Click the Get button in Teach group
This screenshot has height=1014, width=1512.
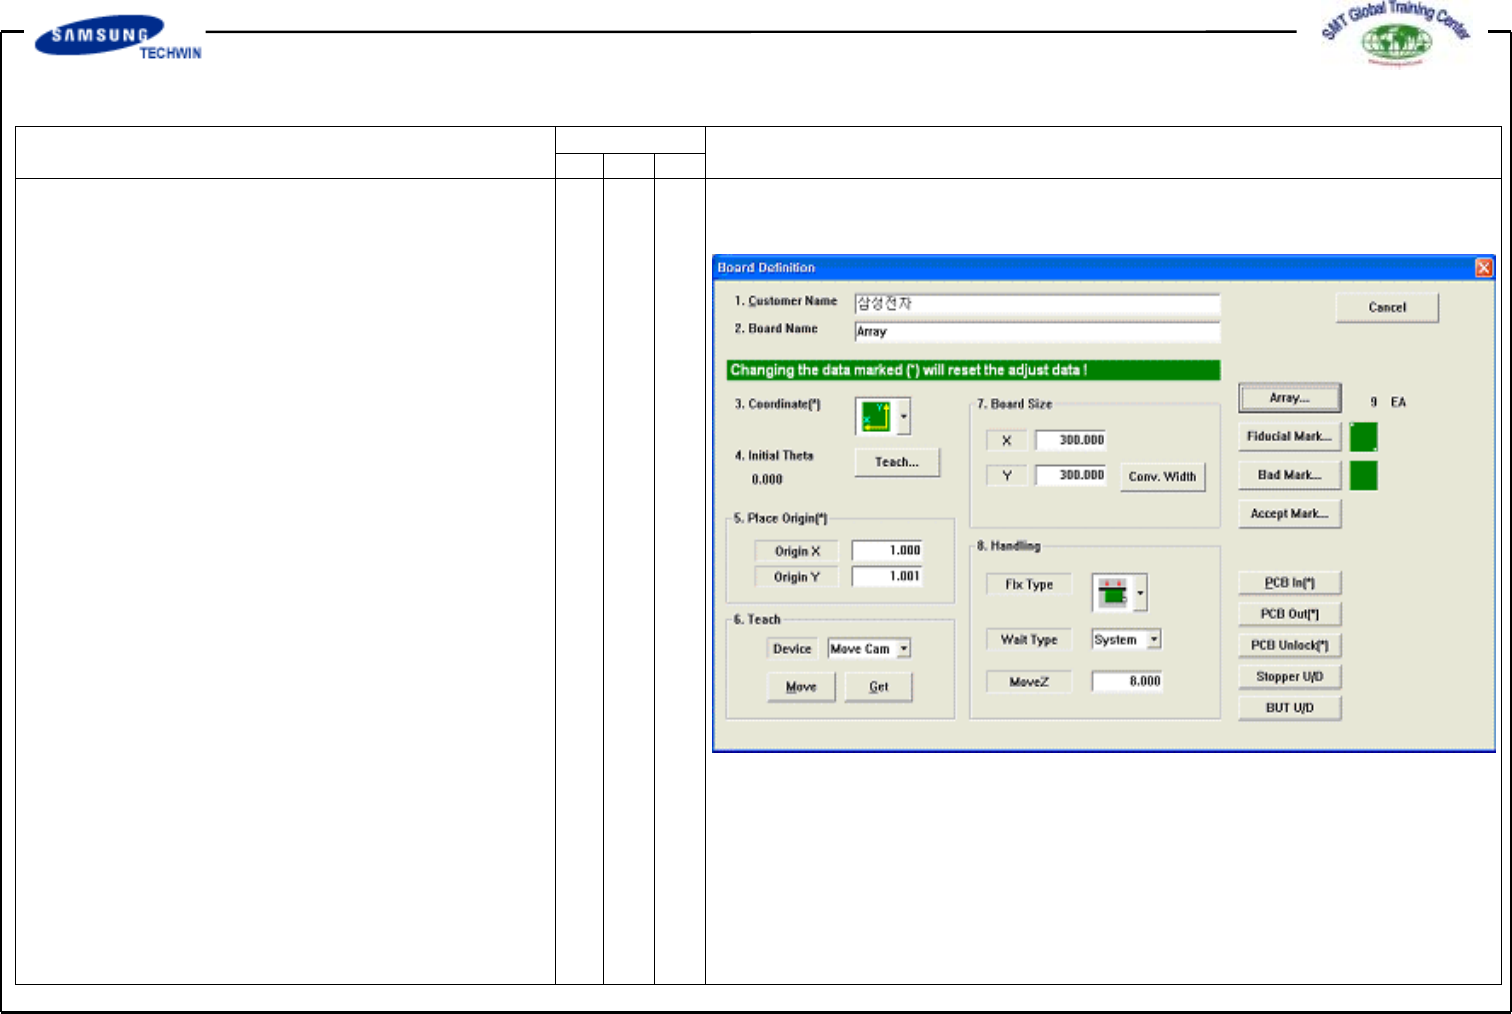[879, 687]
